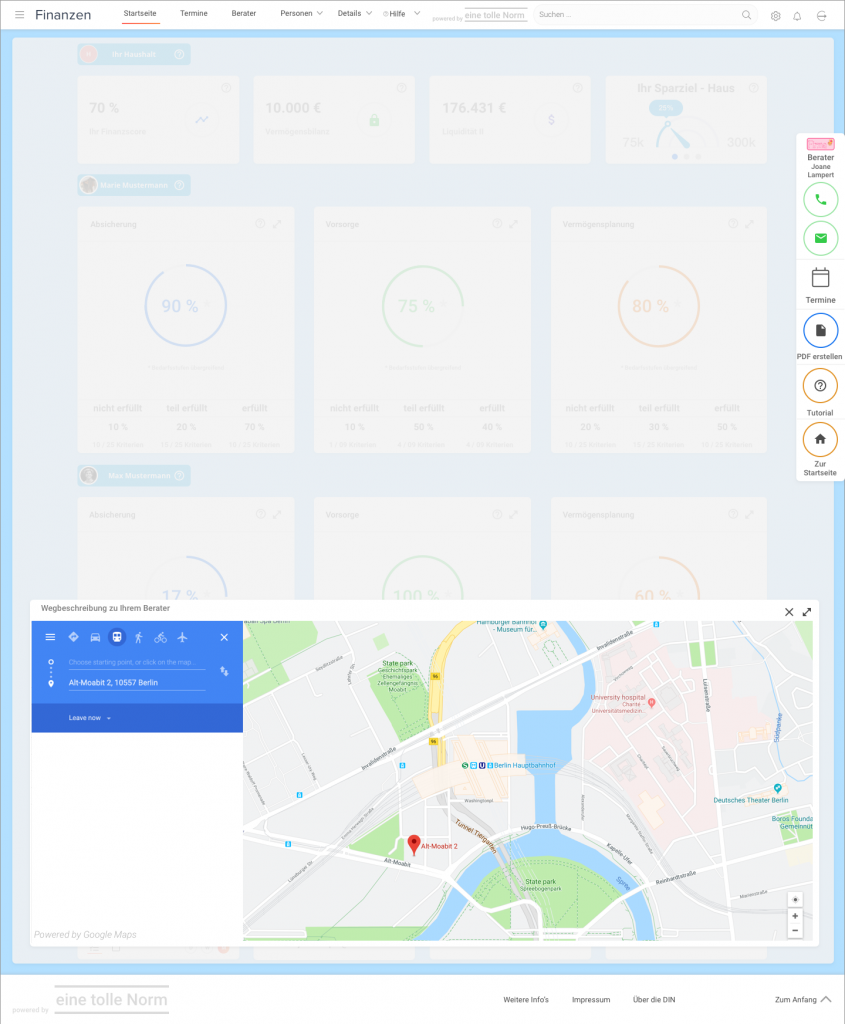This screenshot has height=1024, width=845.
Task: Expand the Leave now dropdown
Action: click(90, 718)
